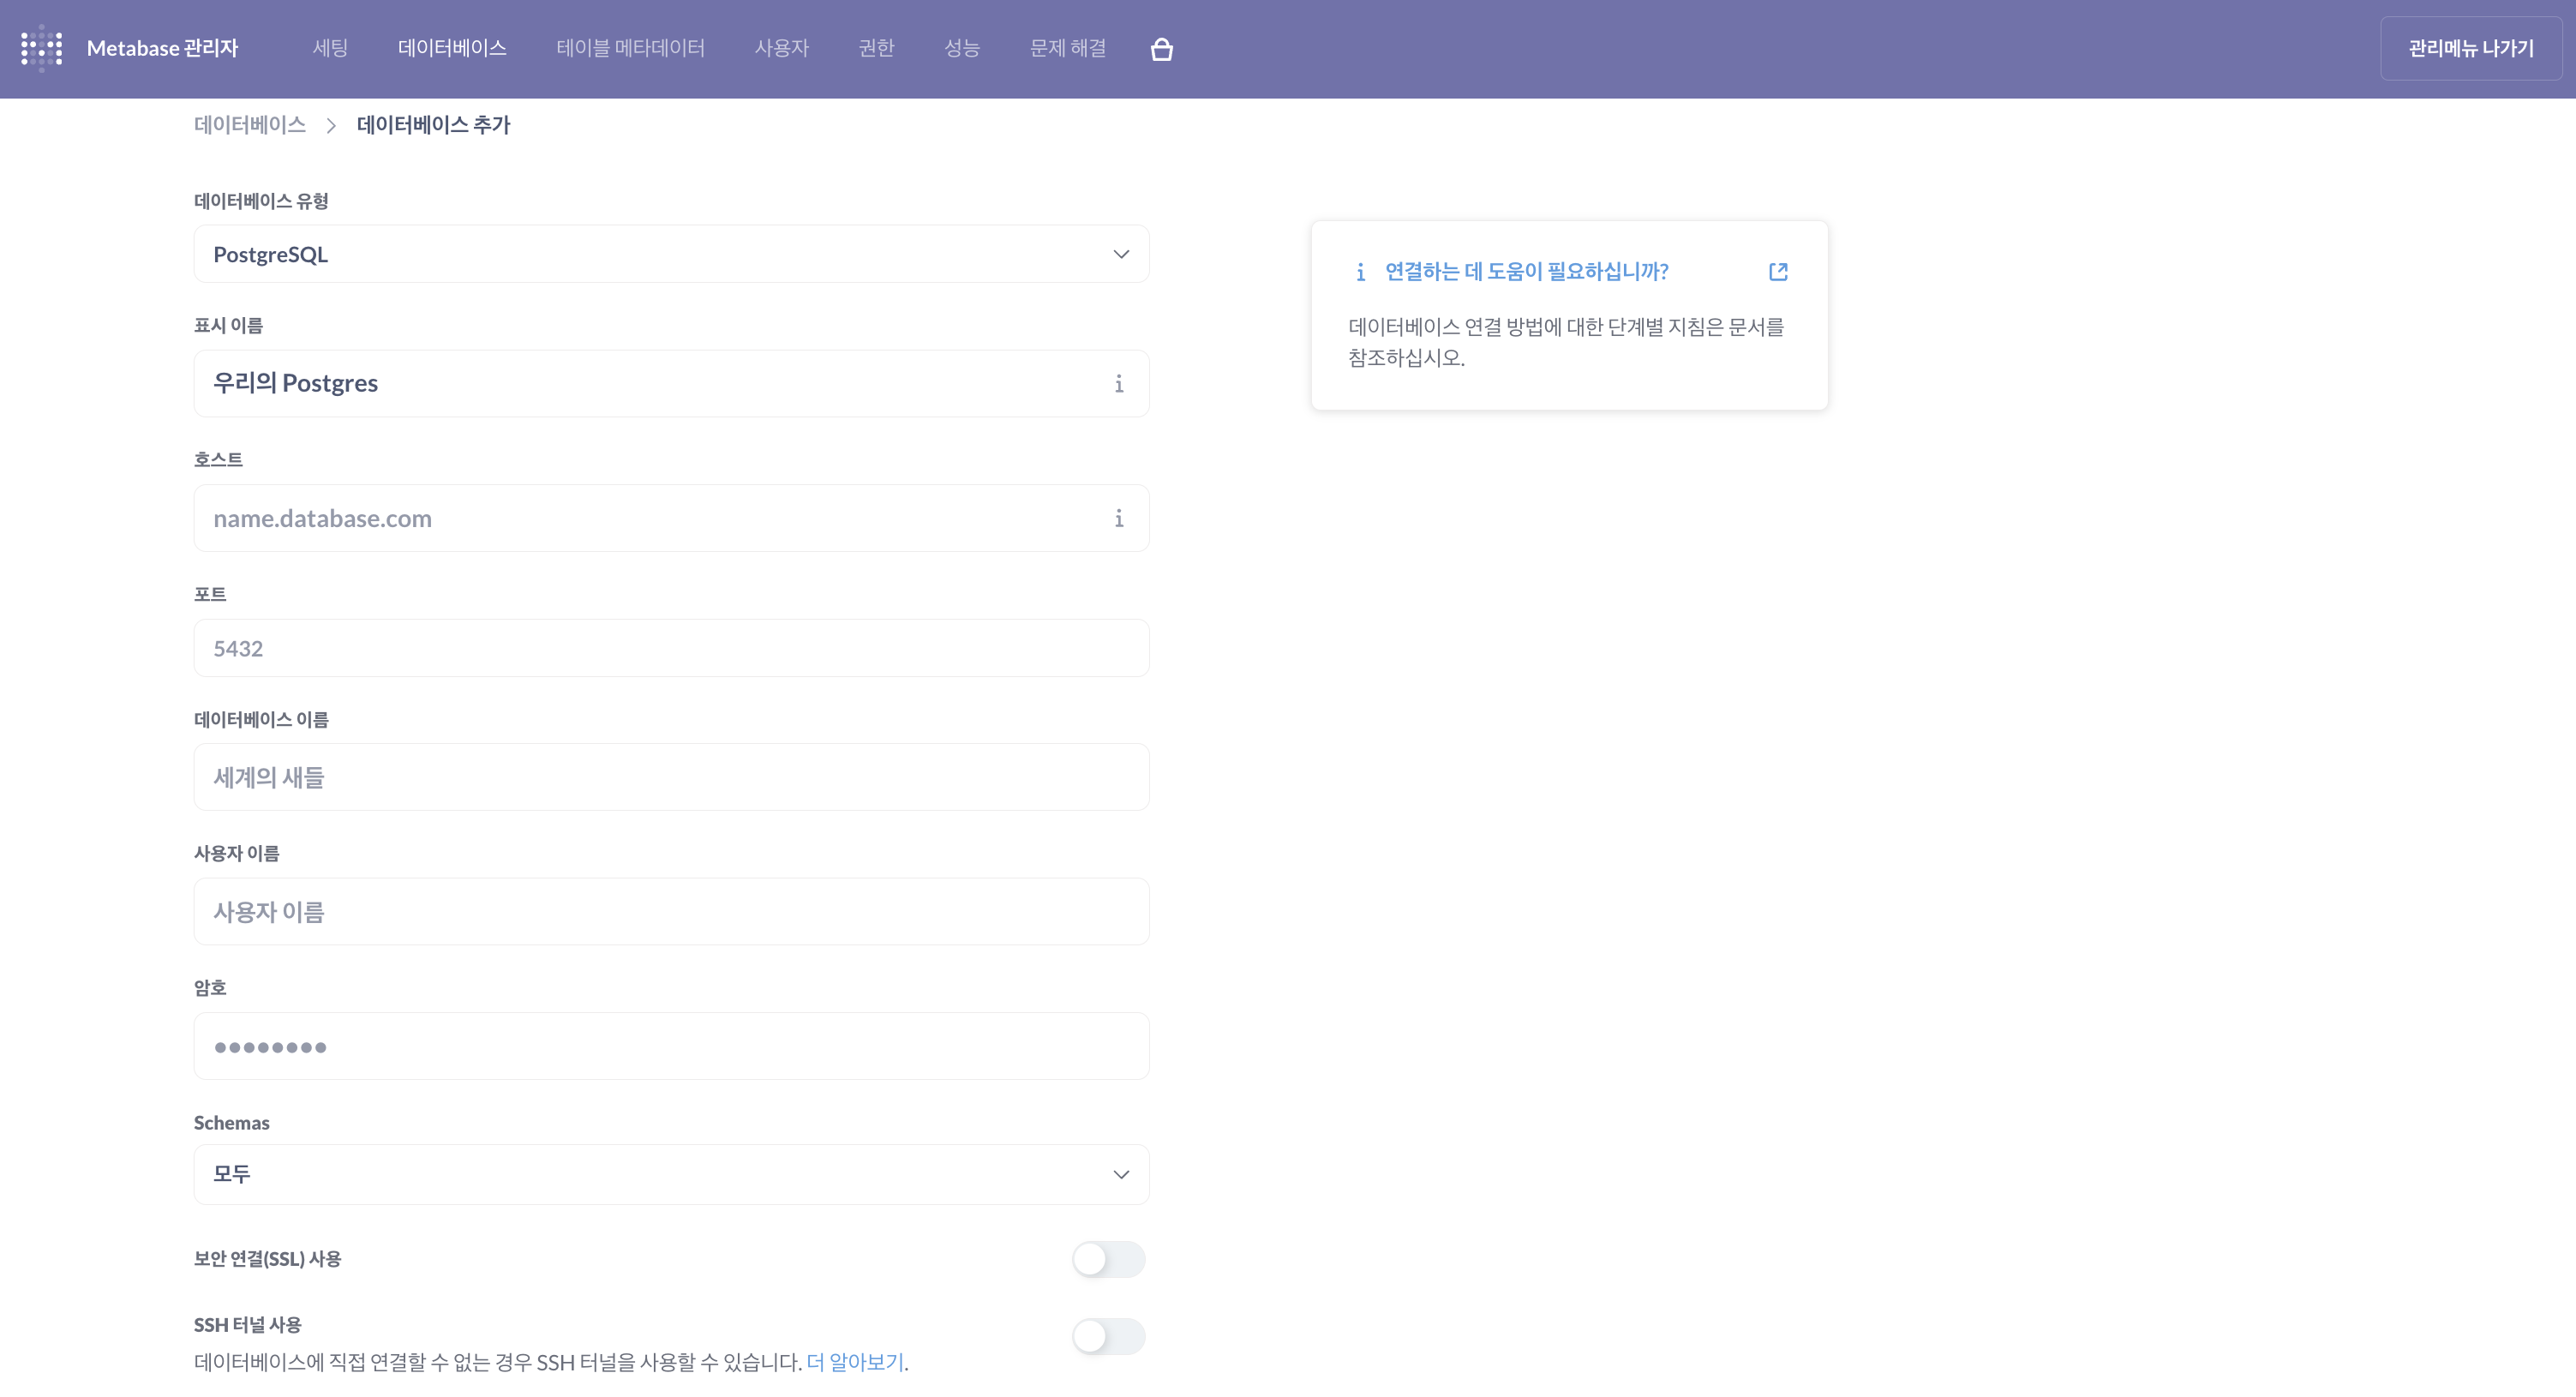Open the 세팅 menu item
This screenshot has height=1397, width=2576.
[x=329, y=48]
